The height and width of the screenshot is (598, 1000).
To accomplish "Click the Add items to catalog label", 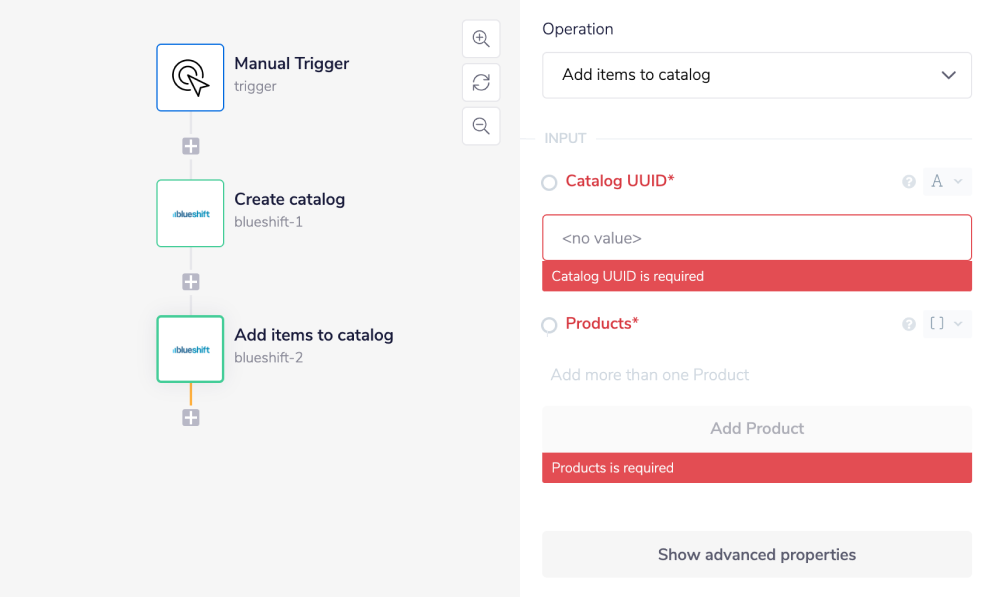I will pos(313,335).
